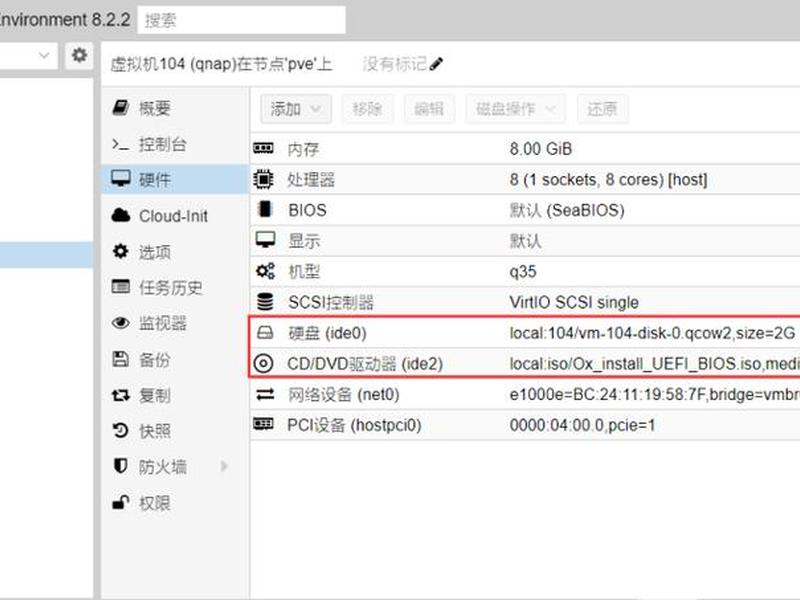
Task: Click the CD/DVD驱动器 disc icon
Action: tap(263, 363)
